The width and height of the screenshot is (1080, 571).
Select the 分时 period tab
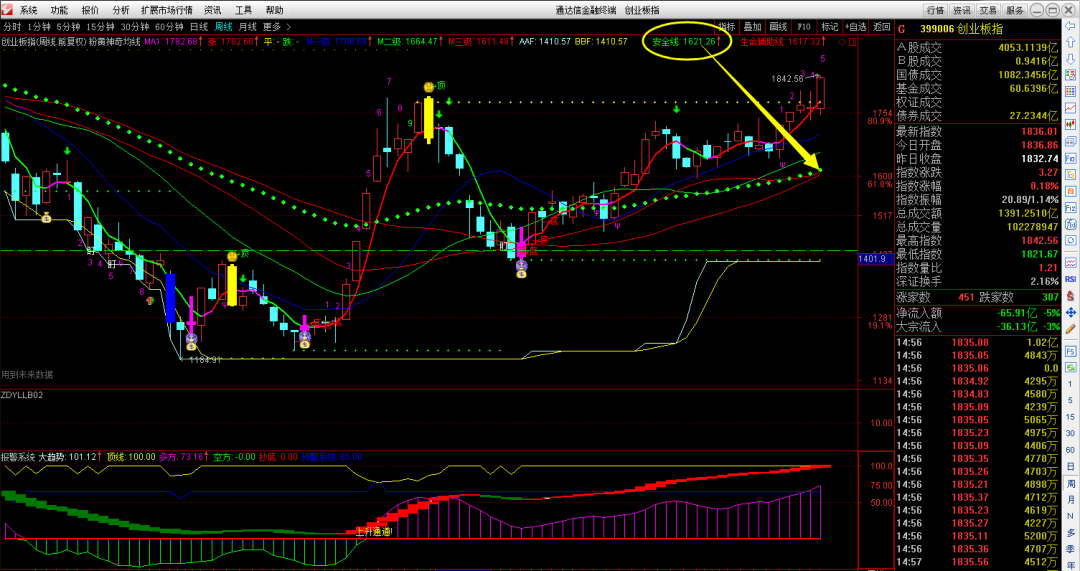[x=12, y=27]
